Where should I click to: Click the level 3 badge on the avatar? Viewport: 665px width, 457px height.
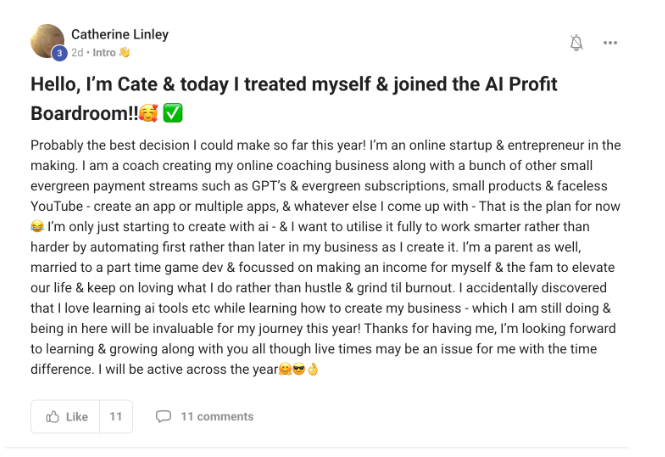tap(60, 53)
